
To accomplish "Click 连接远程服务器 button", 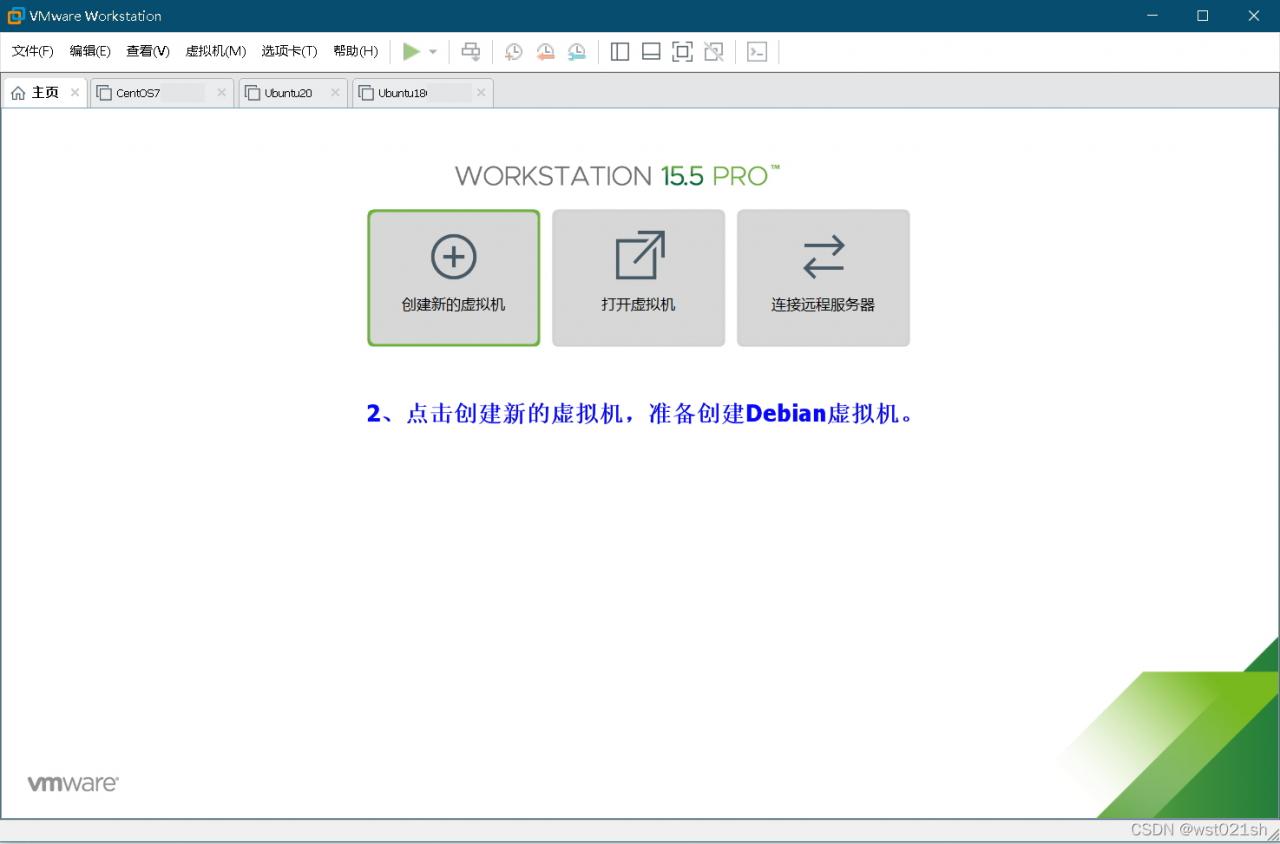I will tap(823, 278).
